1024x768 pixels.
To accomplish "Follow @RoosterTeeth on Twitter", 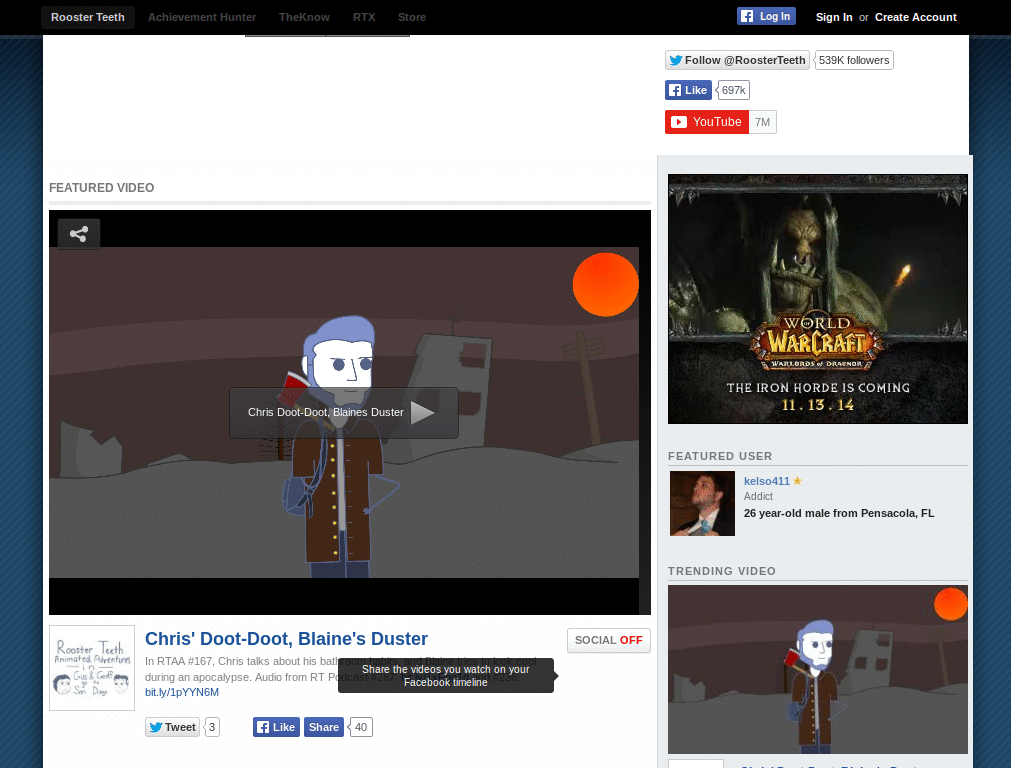I will click(x=737, y=60).
